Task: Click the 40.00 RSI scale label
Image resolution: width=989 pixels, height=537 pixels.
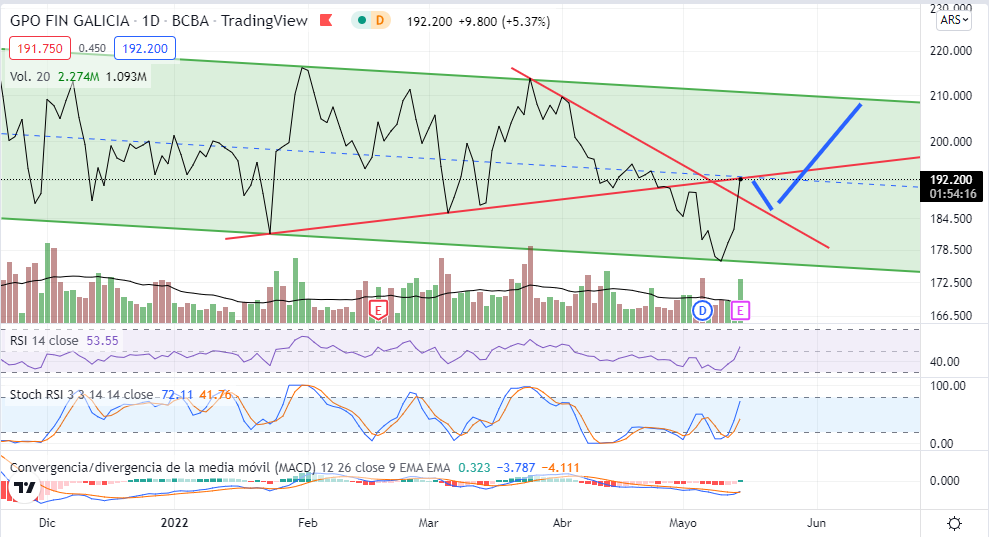Action: (x=945, y=362)
